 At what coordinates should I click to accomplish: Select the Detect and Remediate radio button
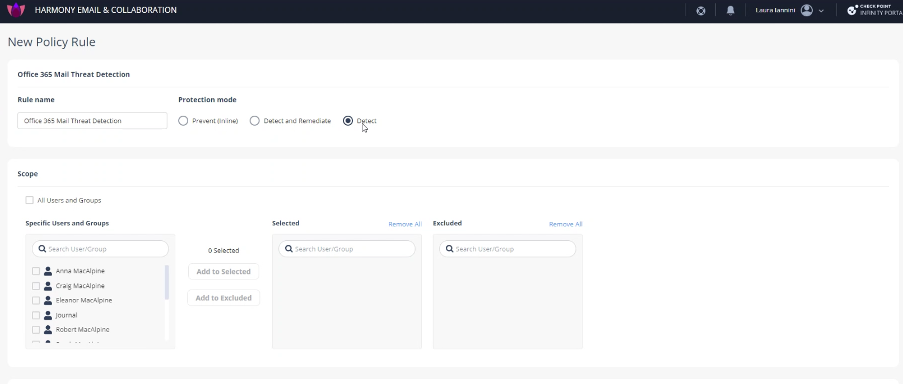tap(254, 121)
